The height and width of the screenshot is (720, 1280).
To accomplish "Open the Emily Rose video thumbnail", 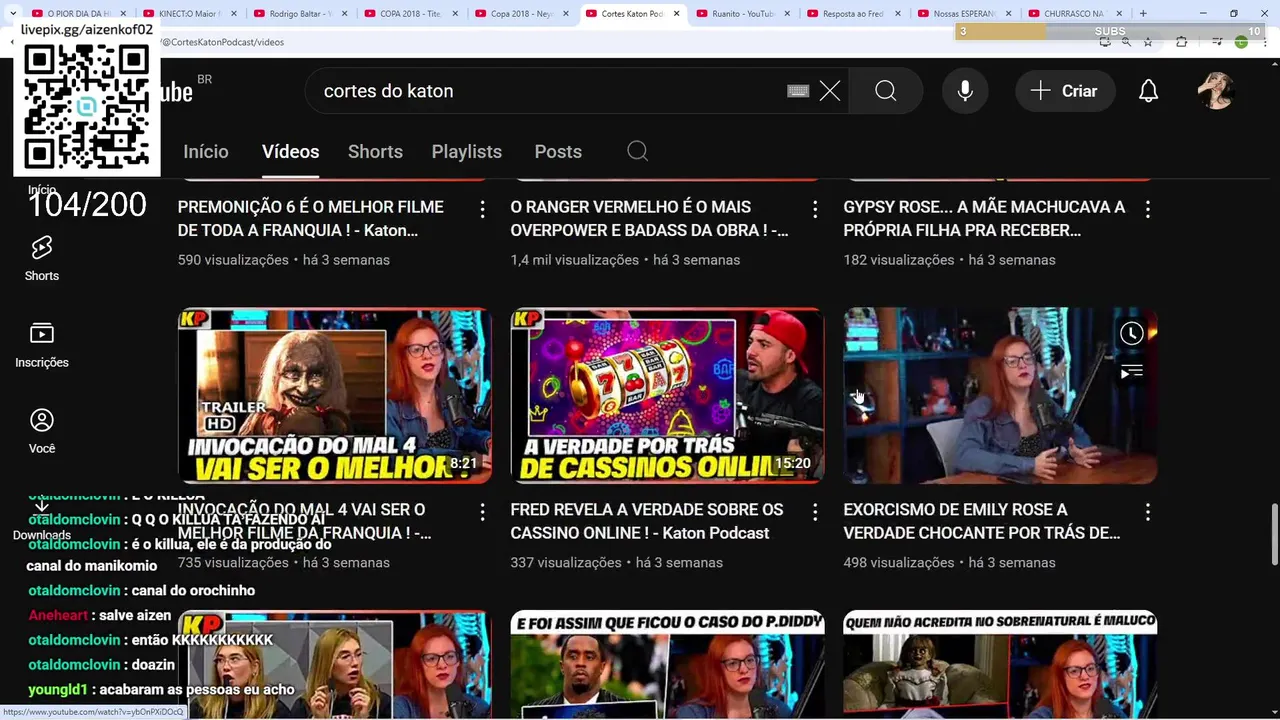I will tap(1001, 396).
